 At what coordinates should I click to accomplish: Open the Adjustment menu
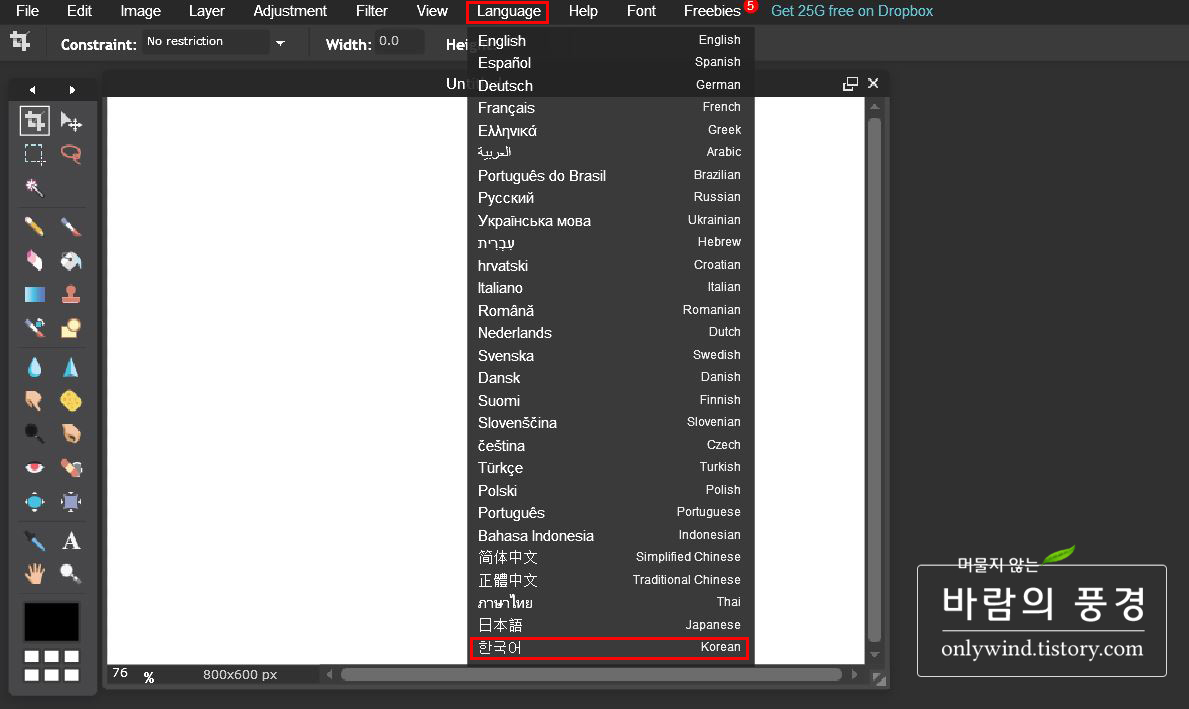point(290,11)
